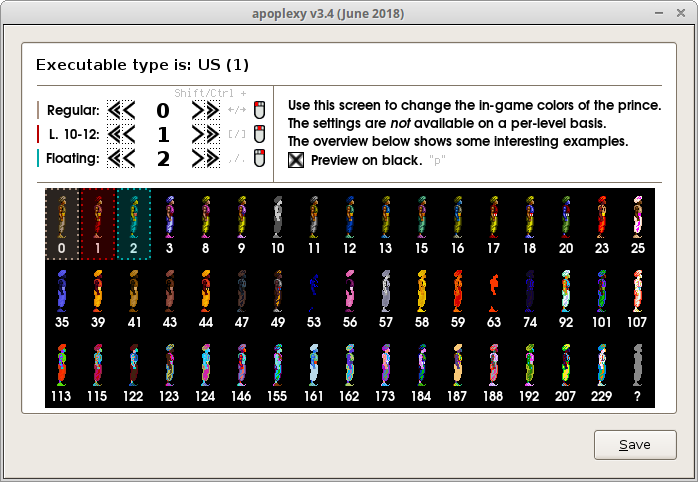The height and width of the screenshot is (482, 698).
Task: Select the partial orange preview numbered 63
Action: coord(494,298)
